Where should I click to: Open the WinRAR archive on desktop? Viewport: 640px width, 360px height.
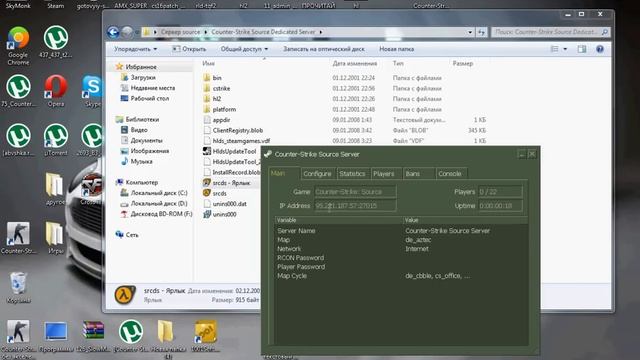(x=93, y=336)
